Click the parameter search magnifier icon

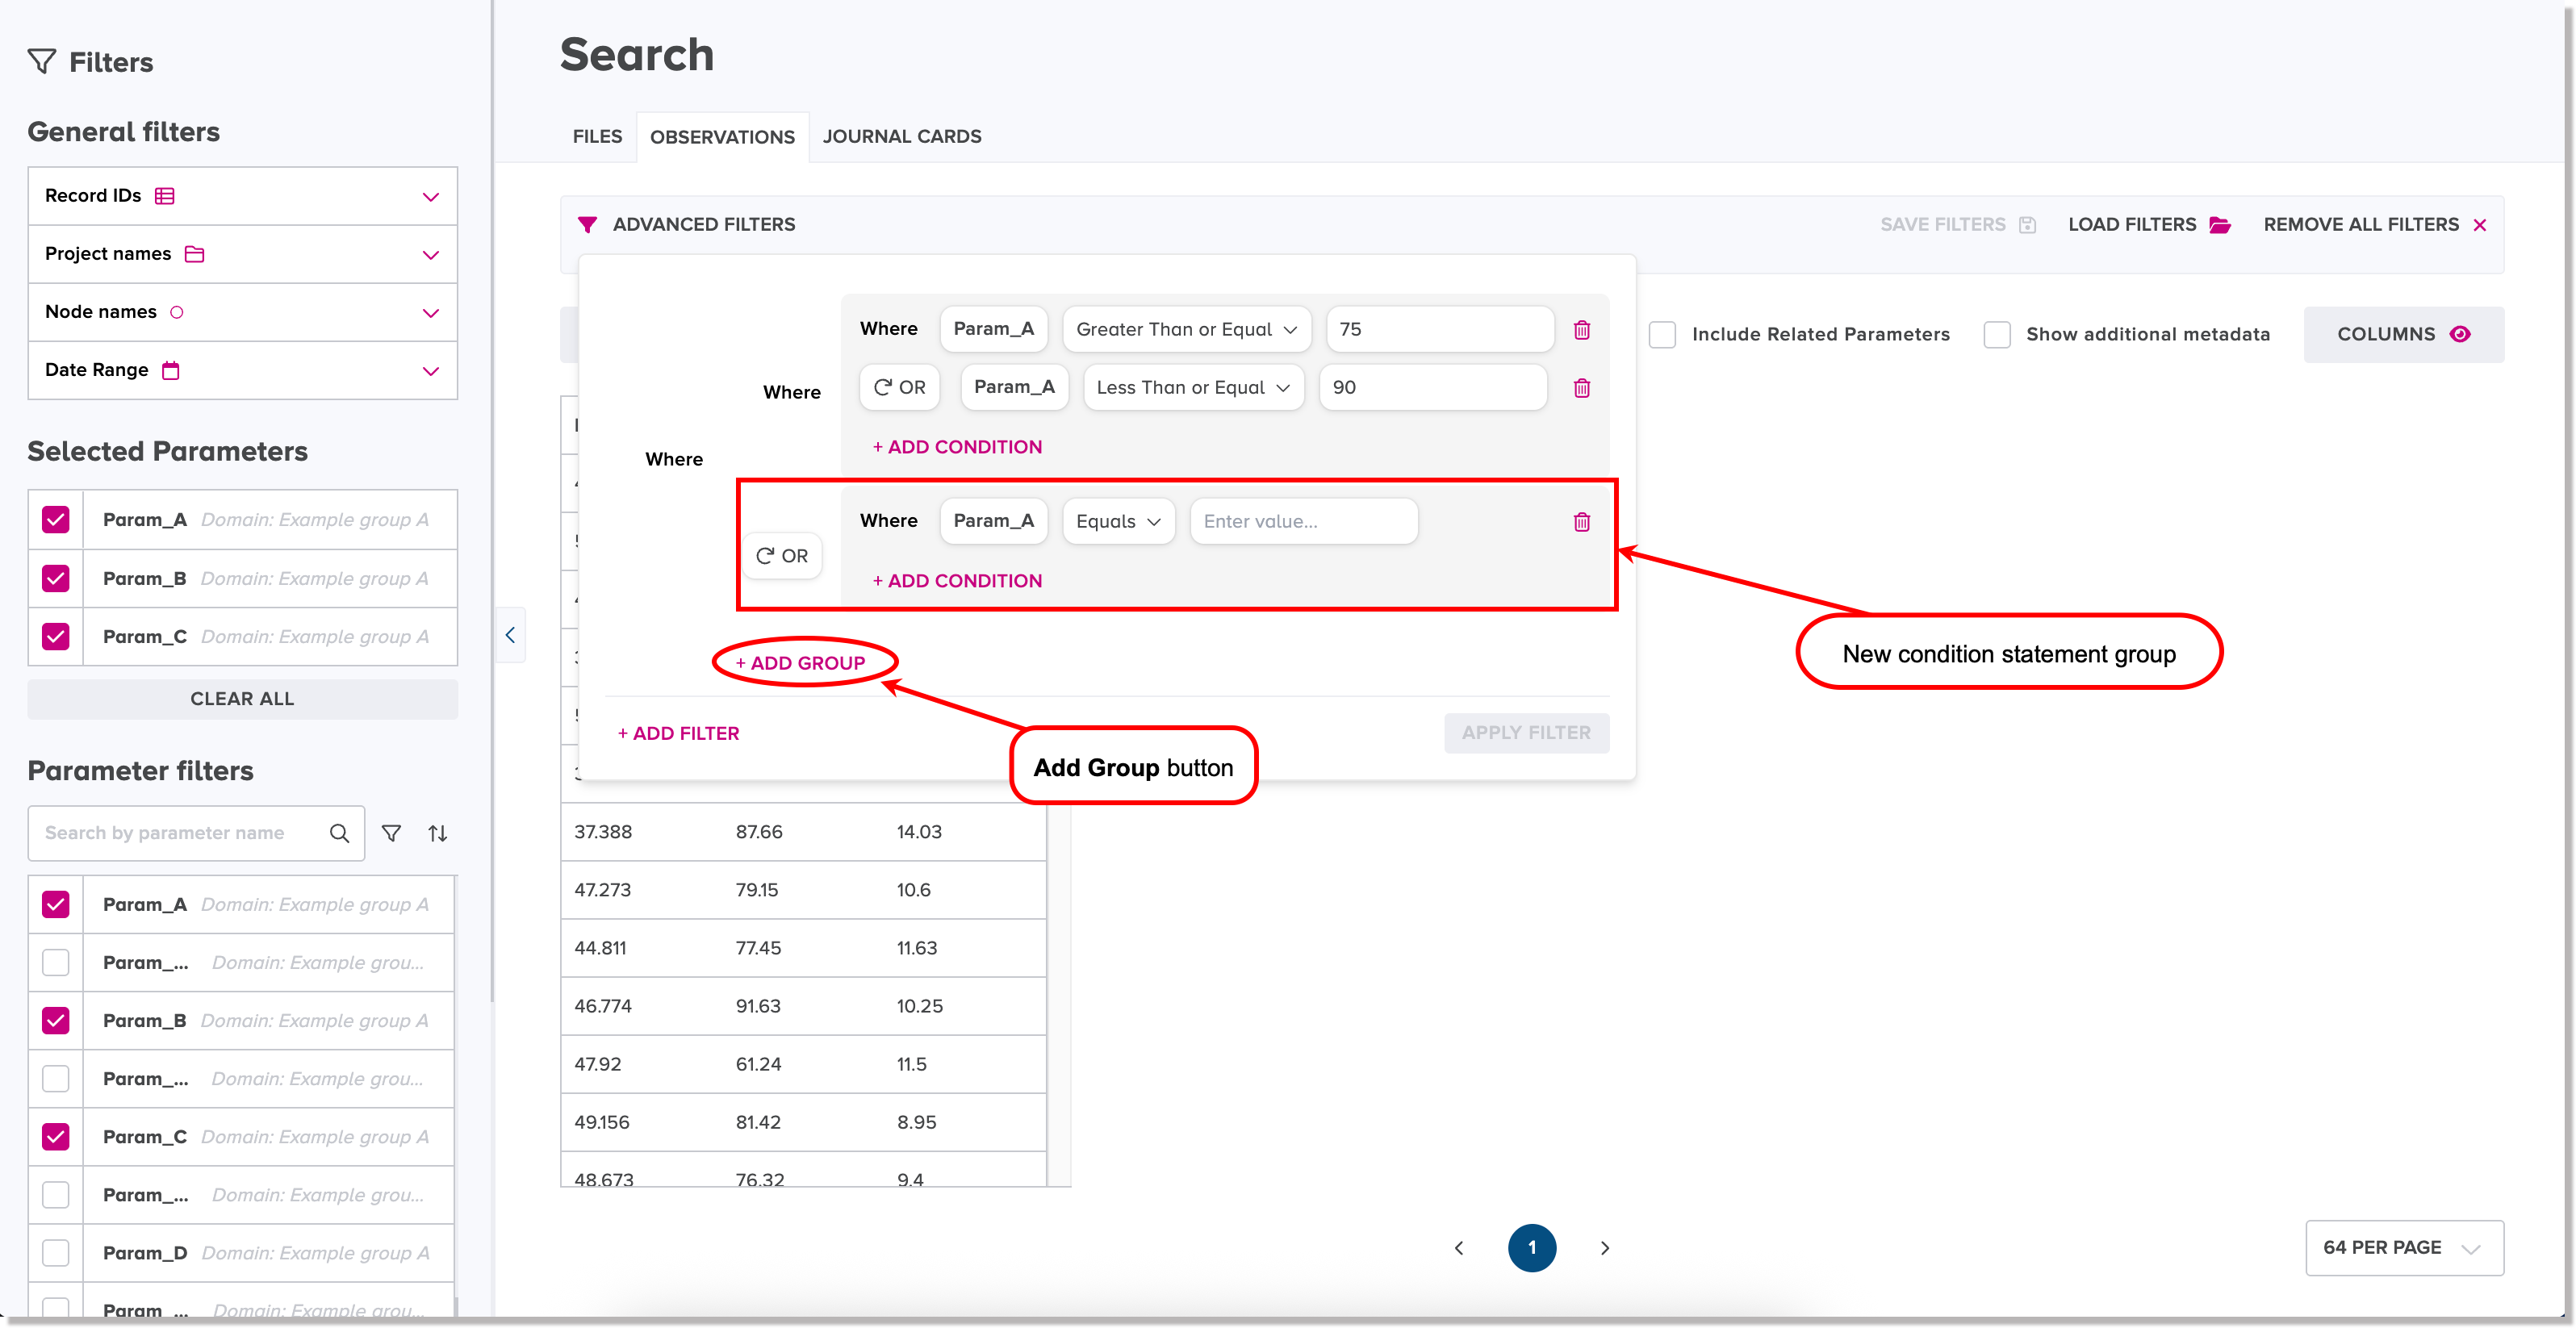click(x=340, y=833)
